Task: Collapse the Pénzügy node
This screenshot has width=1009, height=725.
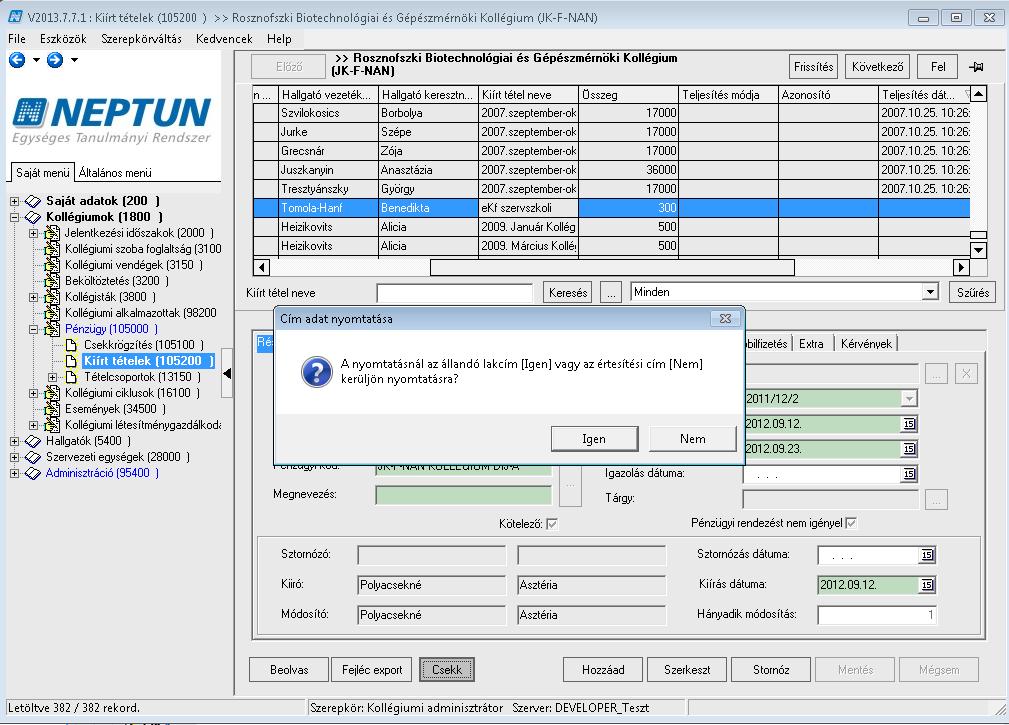Action: (x=33, y=329)
